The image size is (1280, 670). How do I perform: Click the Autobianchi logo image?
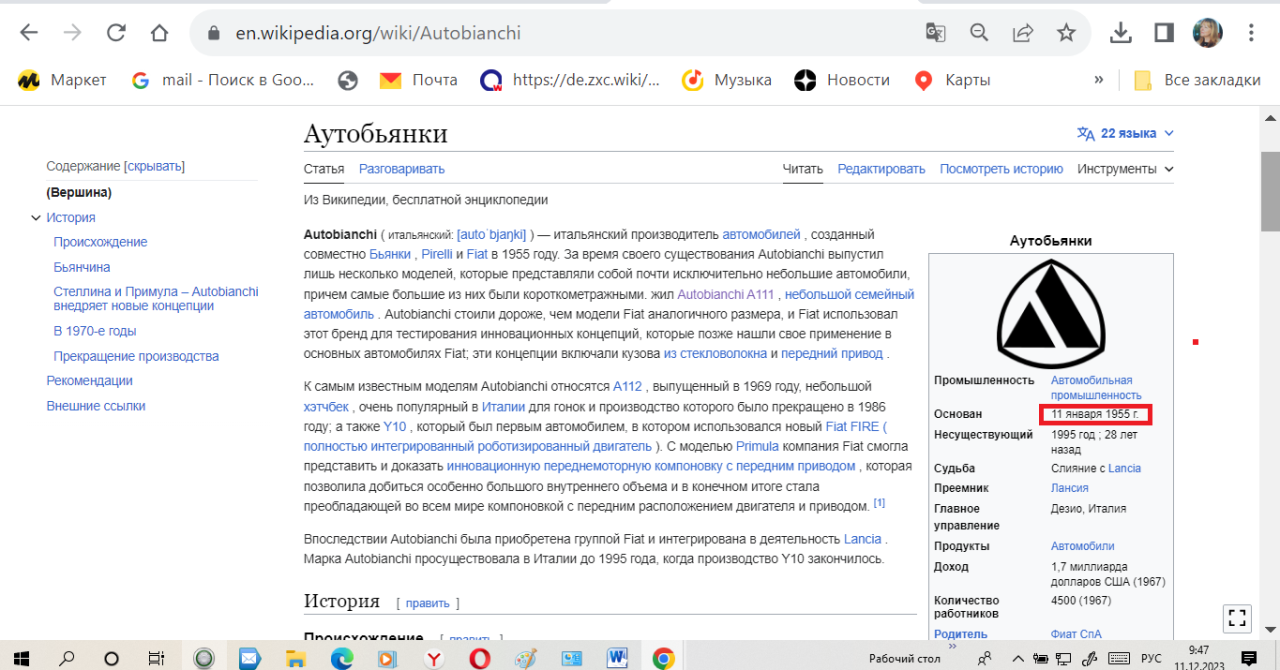(1051, 312)
